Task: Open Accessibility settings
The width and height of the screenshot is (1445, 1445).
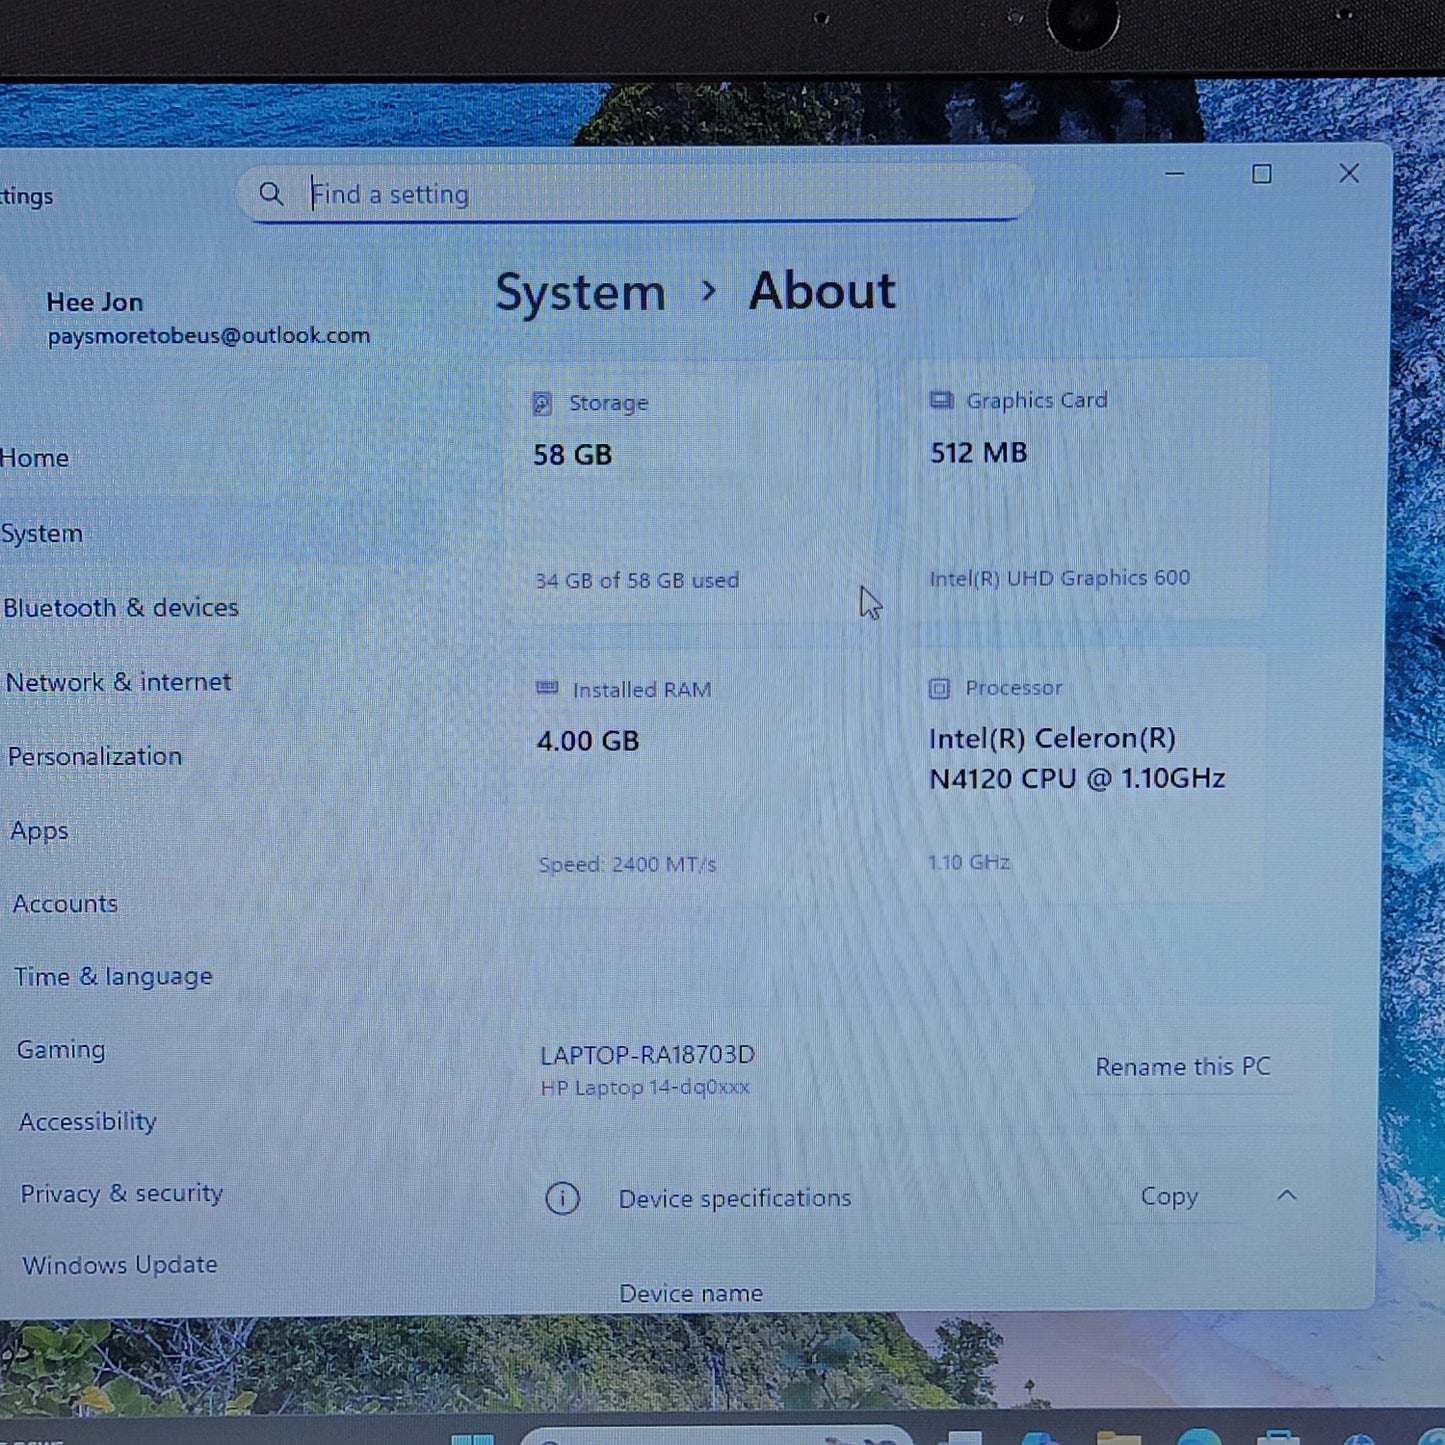Action: pyautogui.click(x=88, y=1122)
